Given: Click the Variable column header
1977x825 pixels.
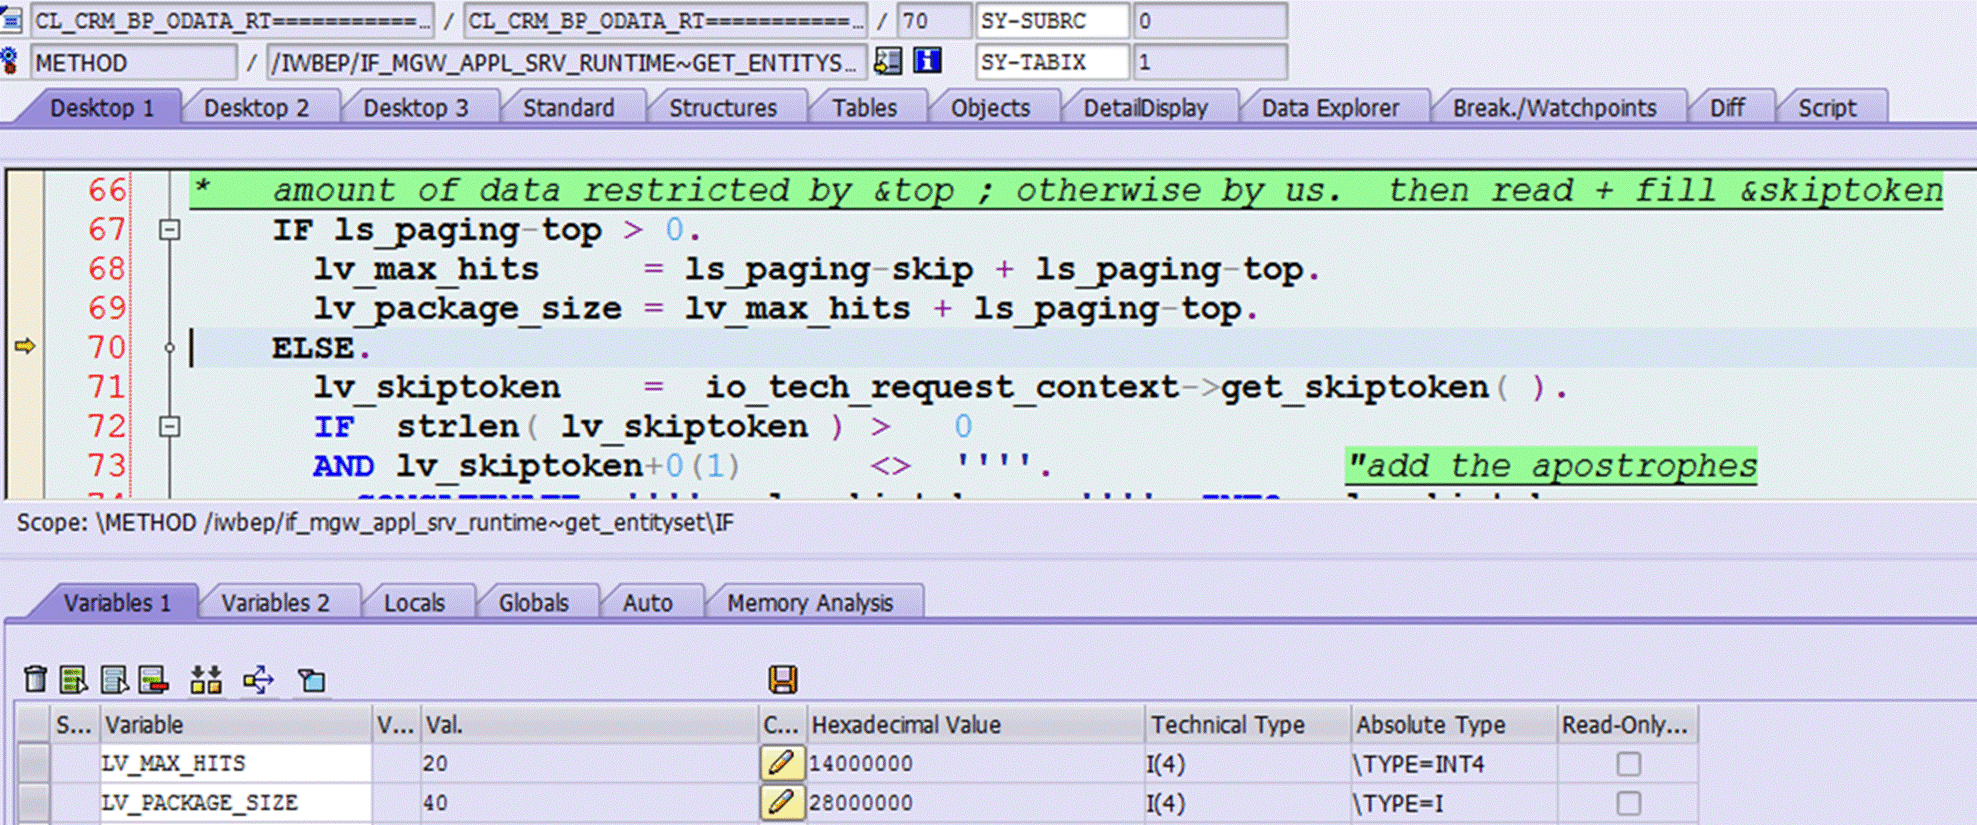Looking at the screenshot, I should (x=235, y=725).
